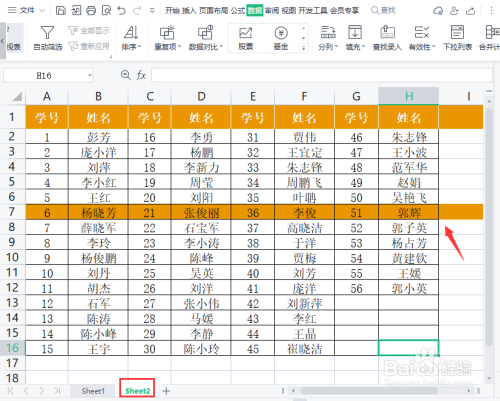Click the Save icon in quick toolbar
The height and width of the screenshot is (401, 500).
coord(60,11)
